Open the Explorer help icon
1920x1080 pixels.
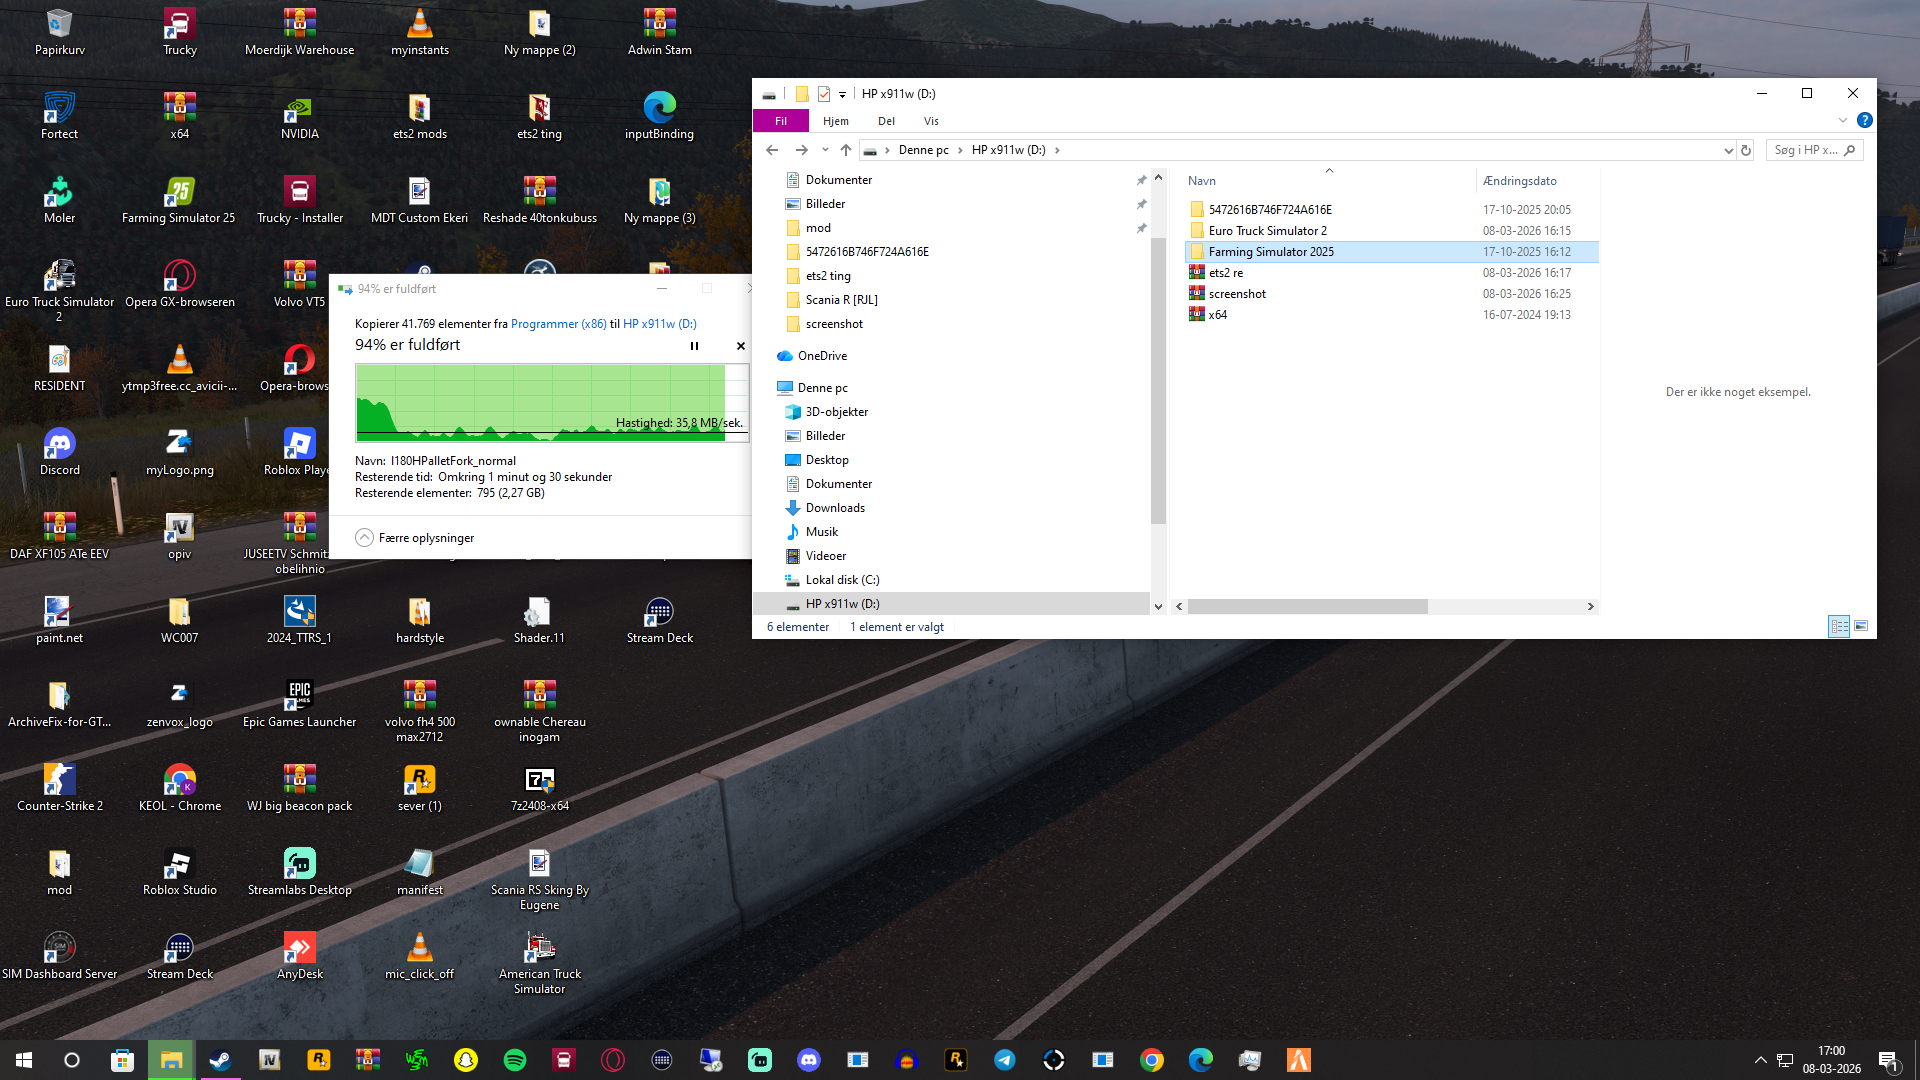coord(1864,120)
